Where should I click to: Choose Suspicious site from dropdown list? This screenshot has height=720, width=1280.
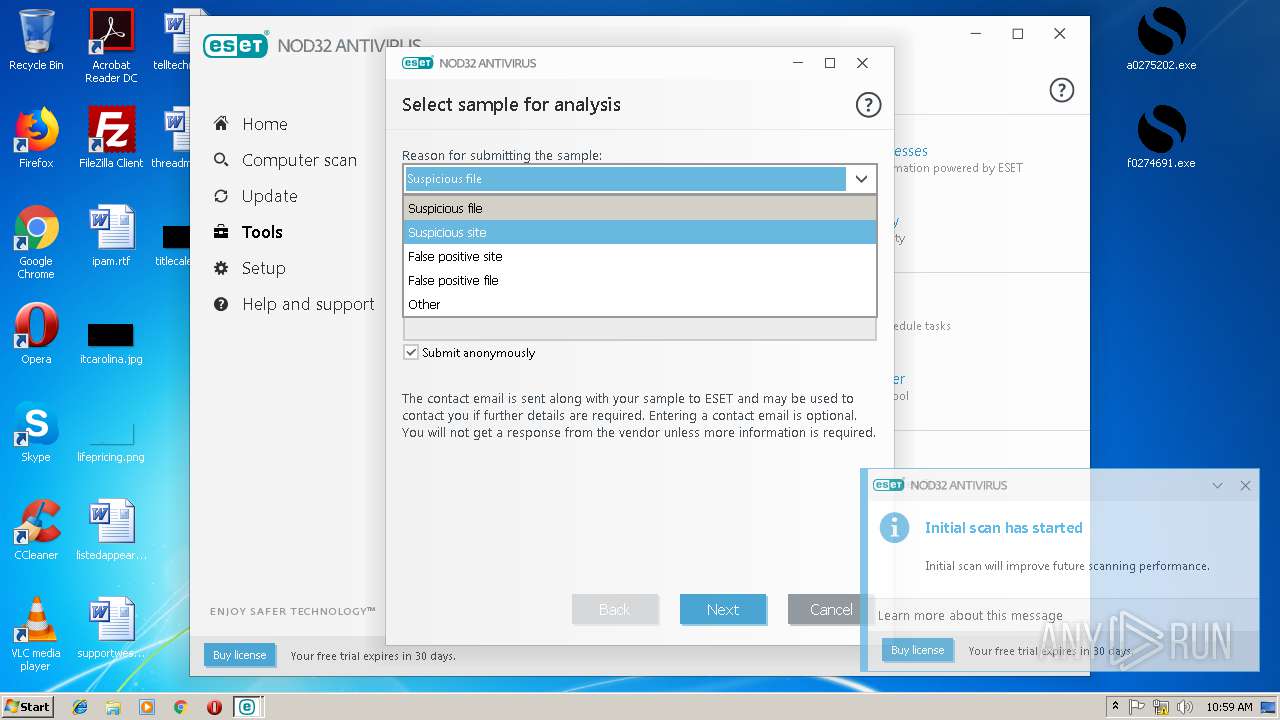coord(640,232)
